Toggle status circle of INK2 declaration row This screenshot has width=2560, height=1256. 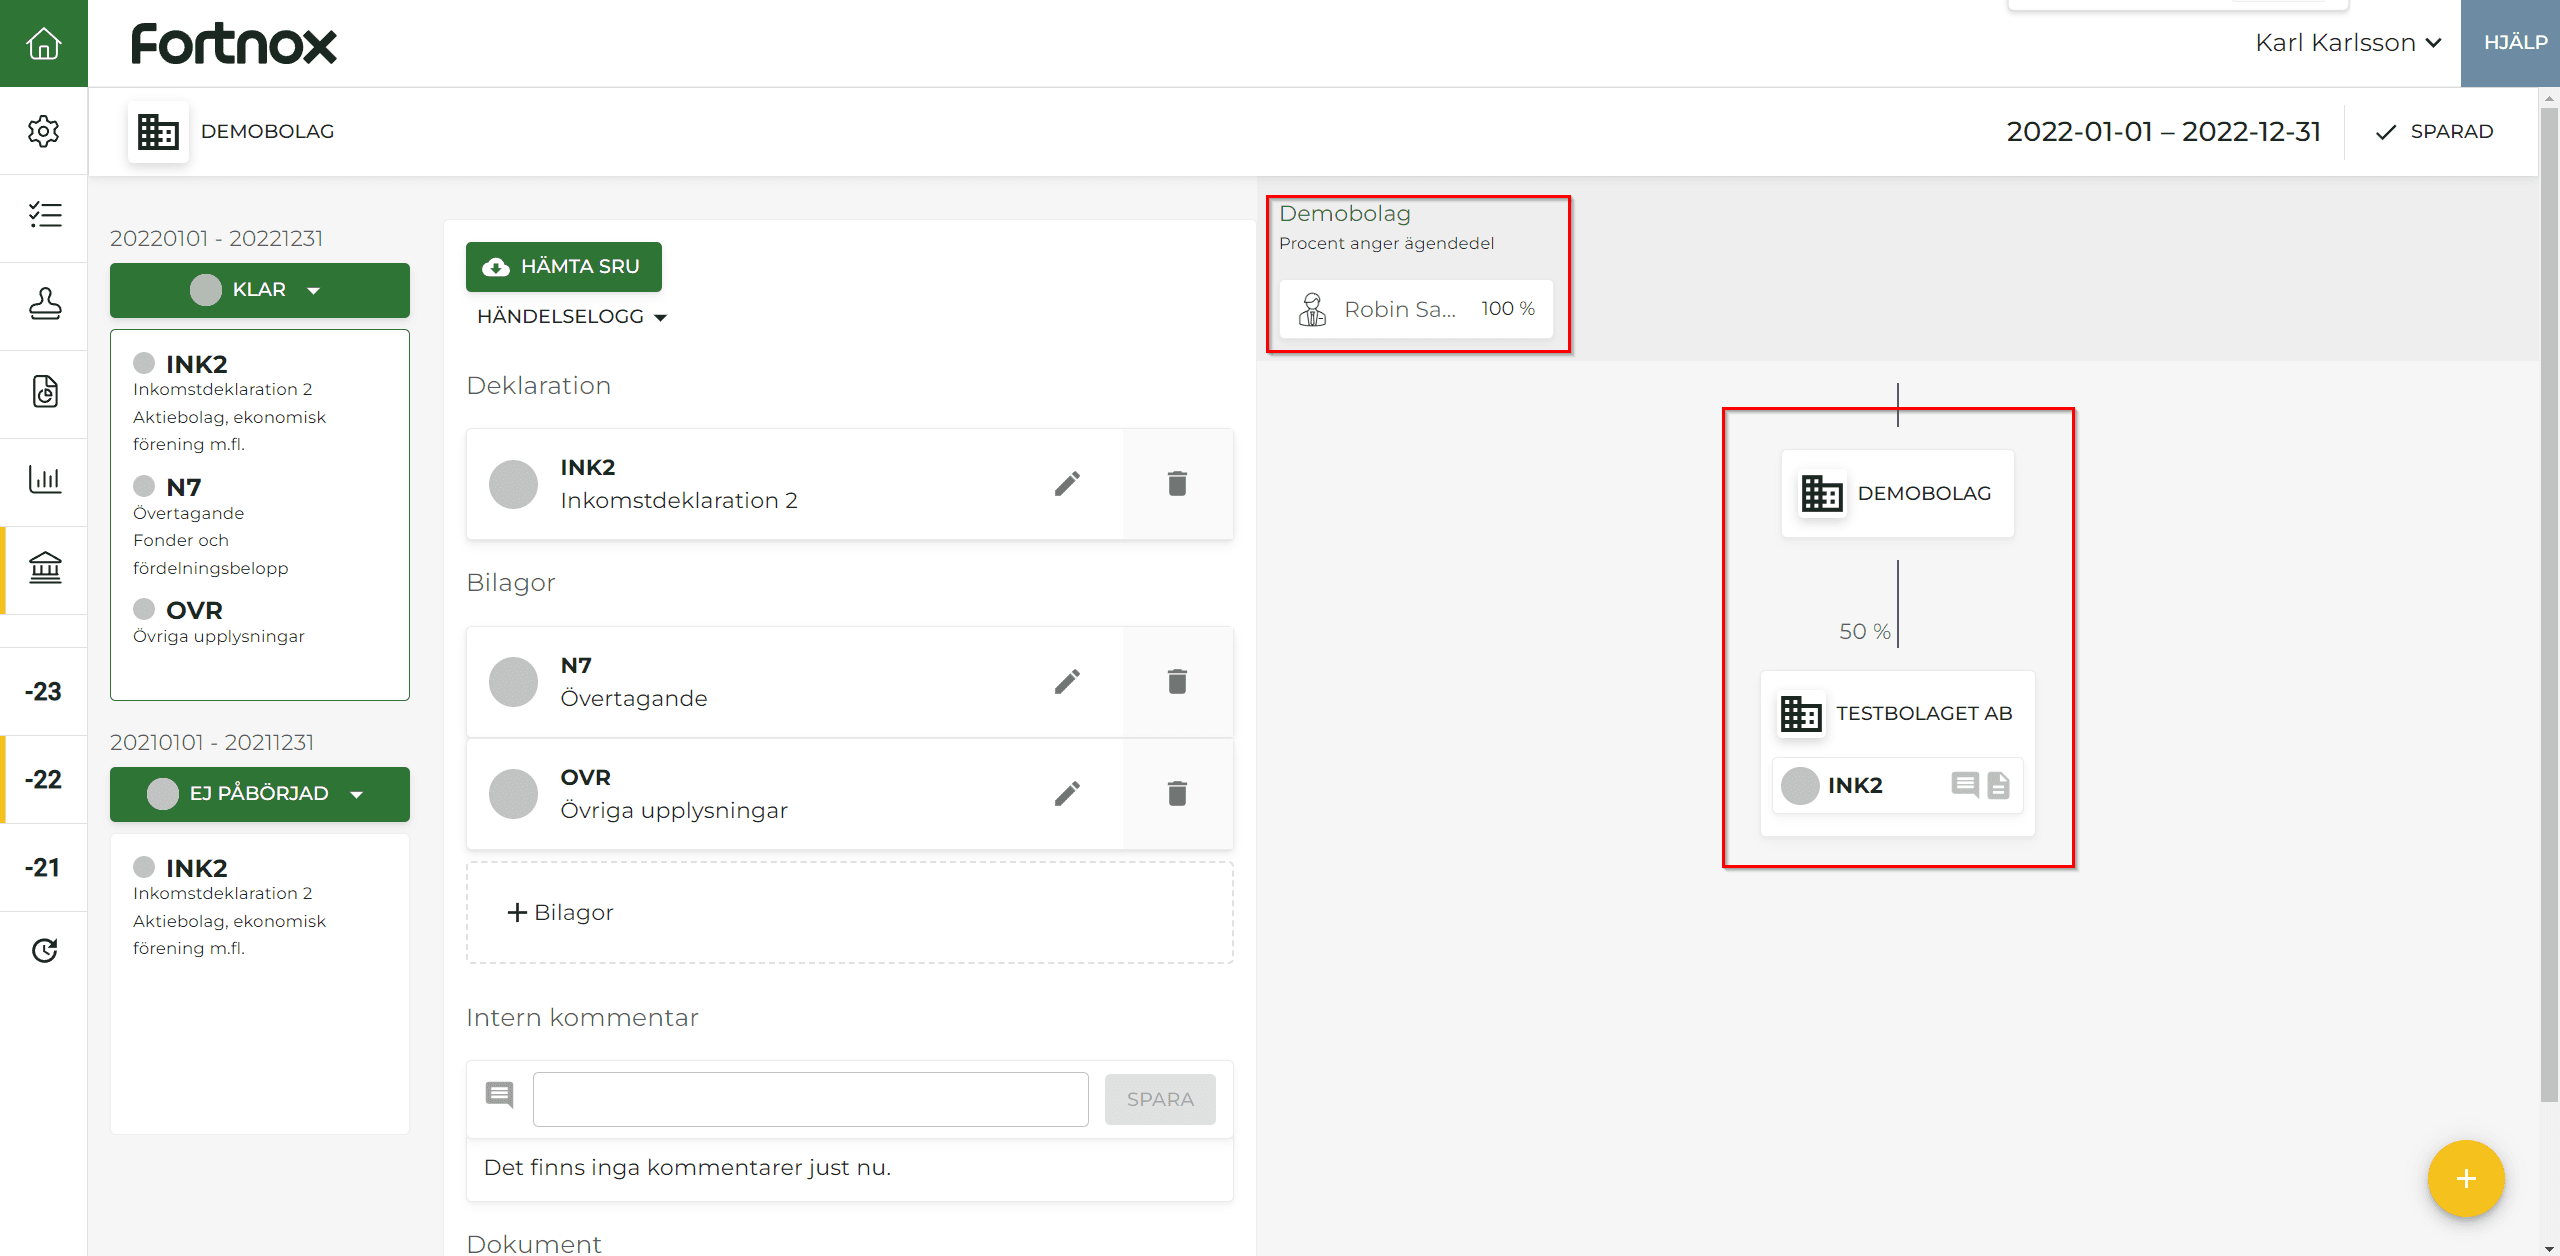coord(513,484)
